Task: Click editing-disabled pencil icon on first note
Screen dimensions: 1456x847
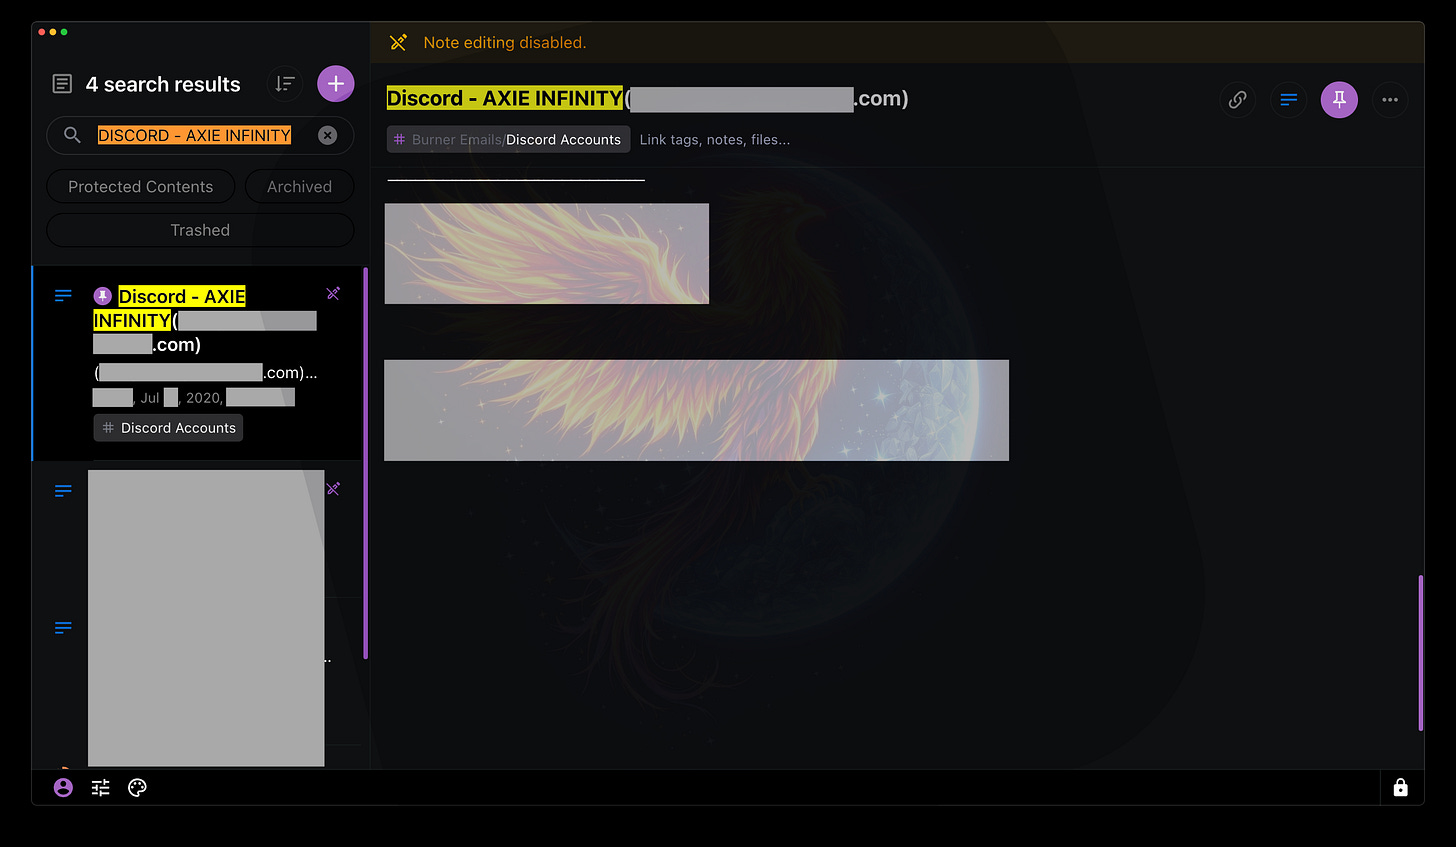Action: click(x=333, y=293)
